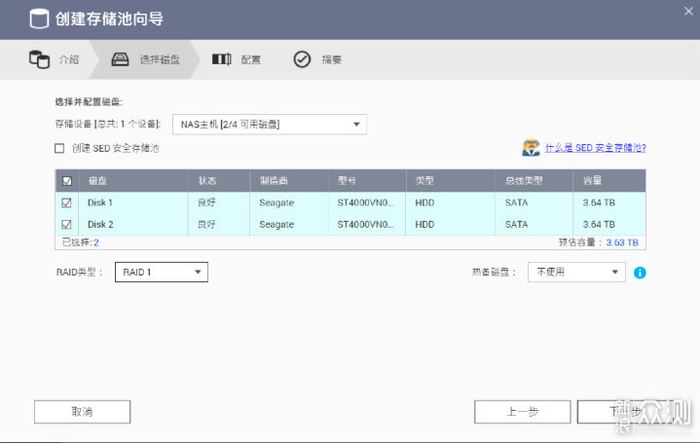
Task: Click 3.64 TB capacity in Disk 1 row
Action: 599,203
